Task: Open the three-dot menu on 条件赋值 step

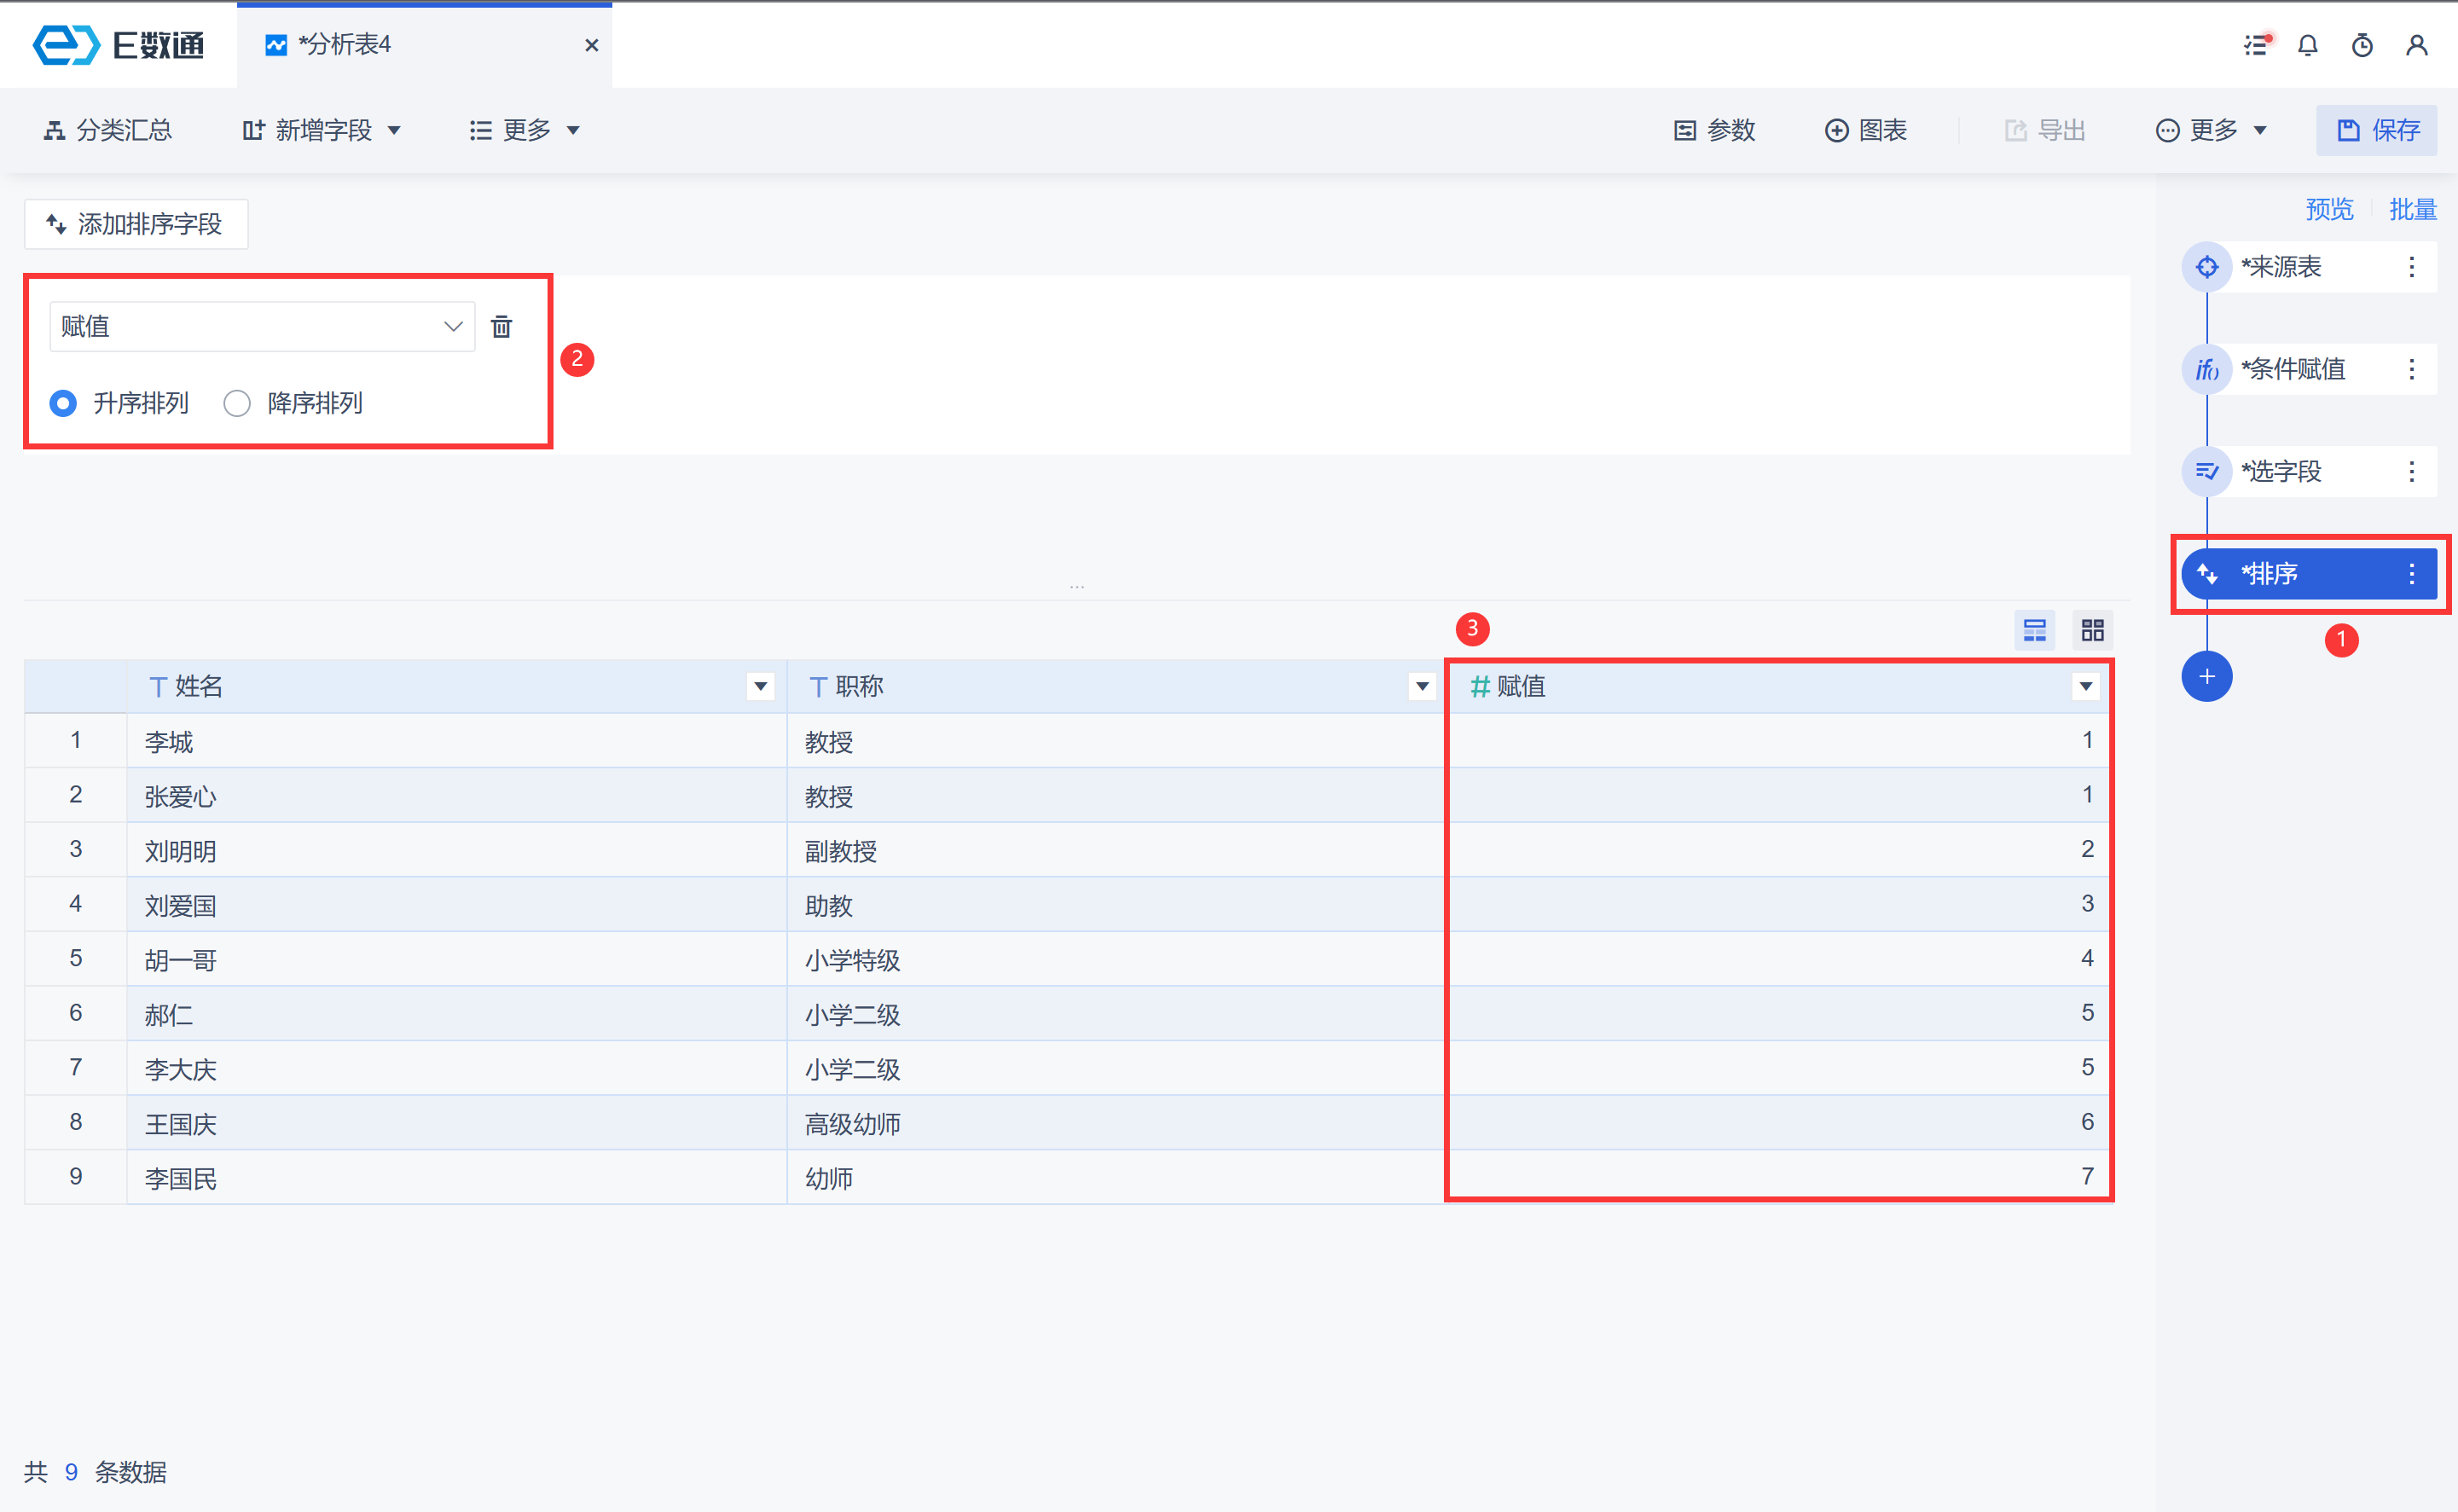Action: click(2411, 369)
